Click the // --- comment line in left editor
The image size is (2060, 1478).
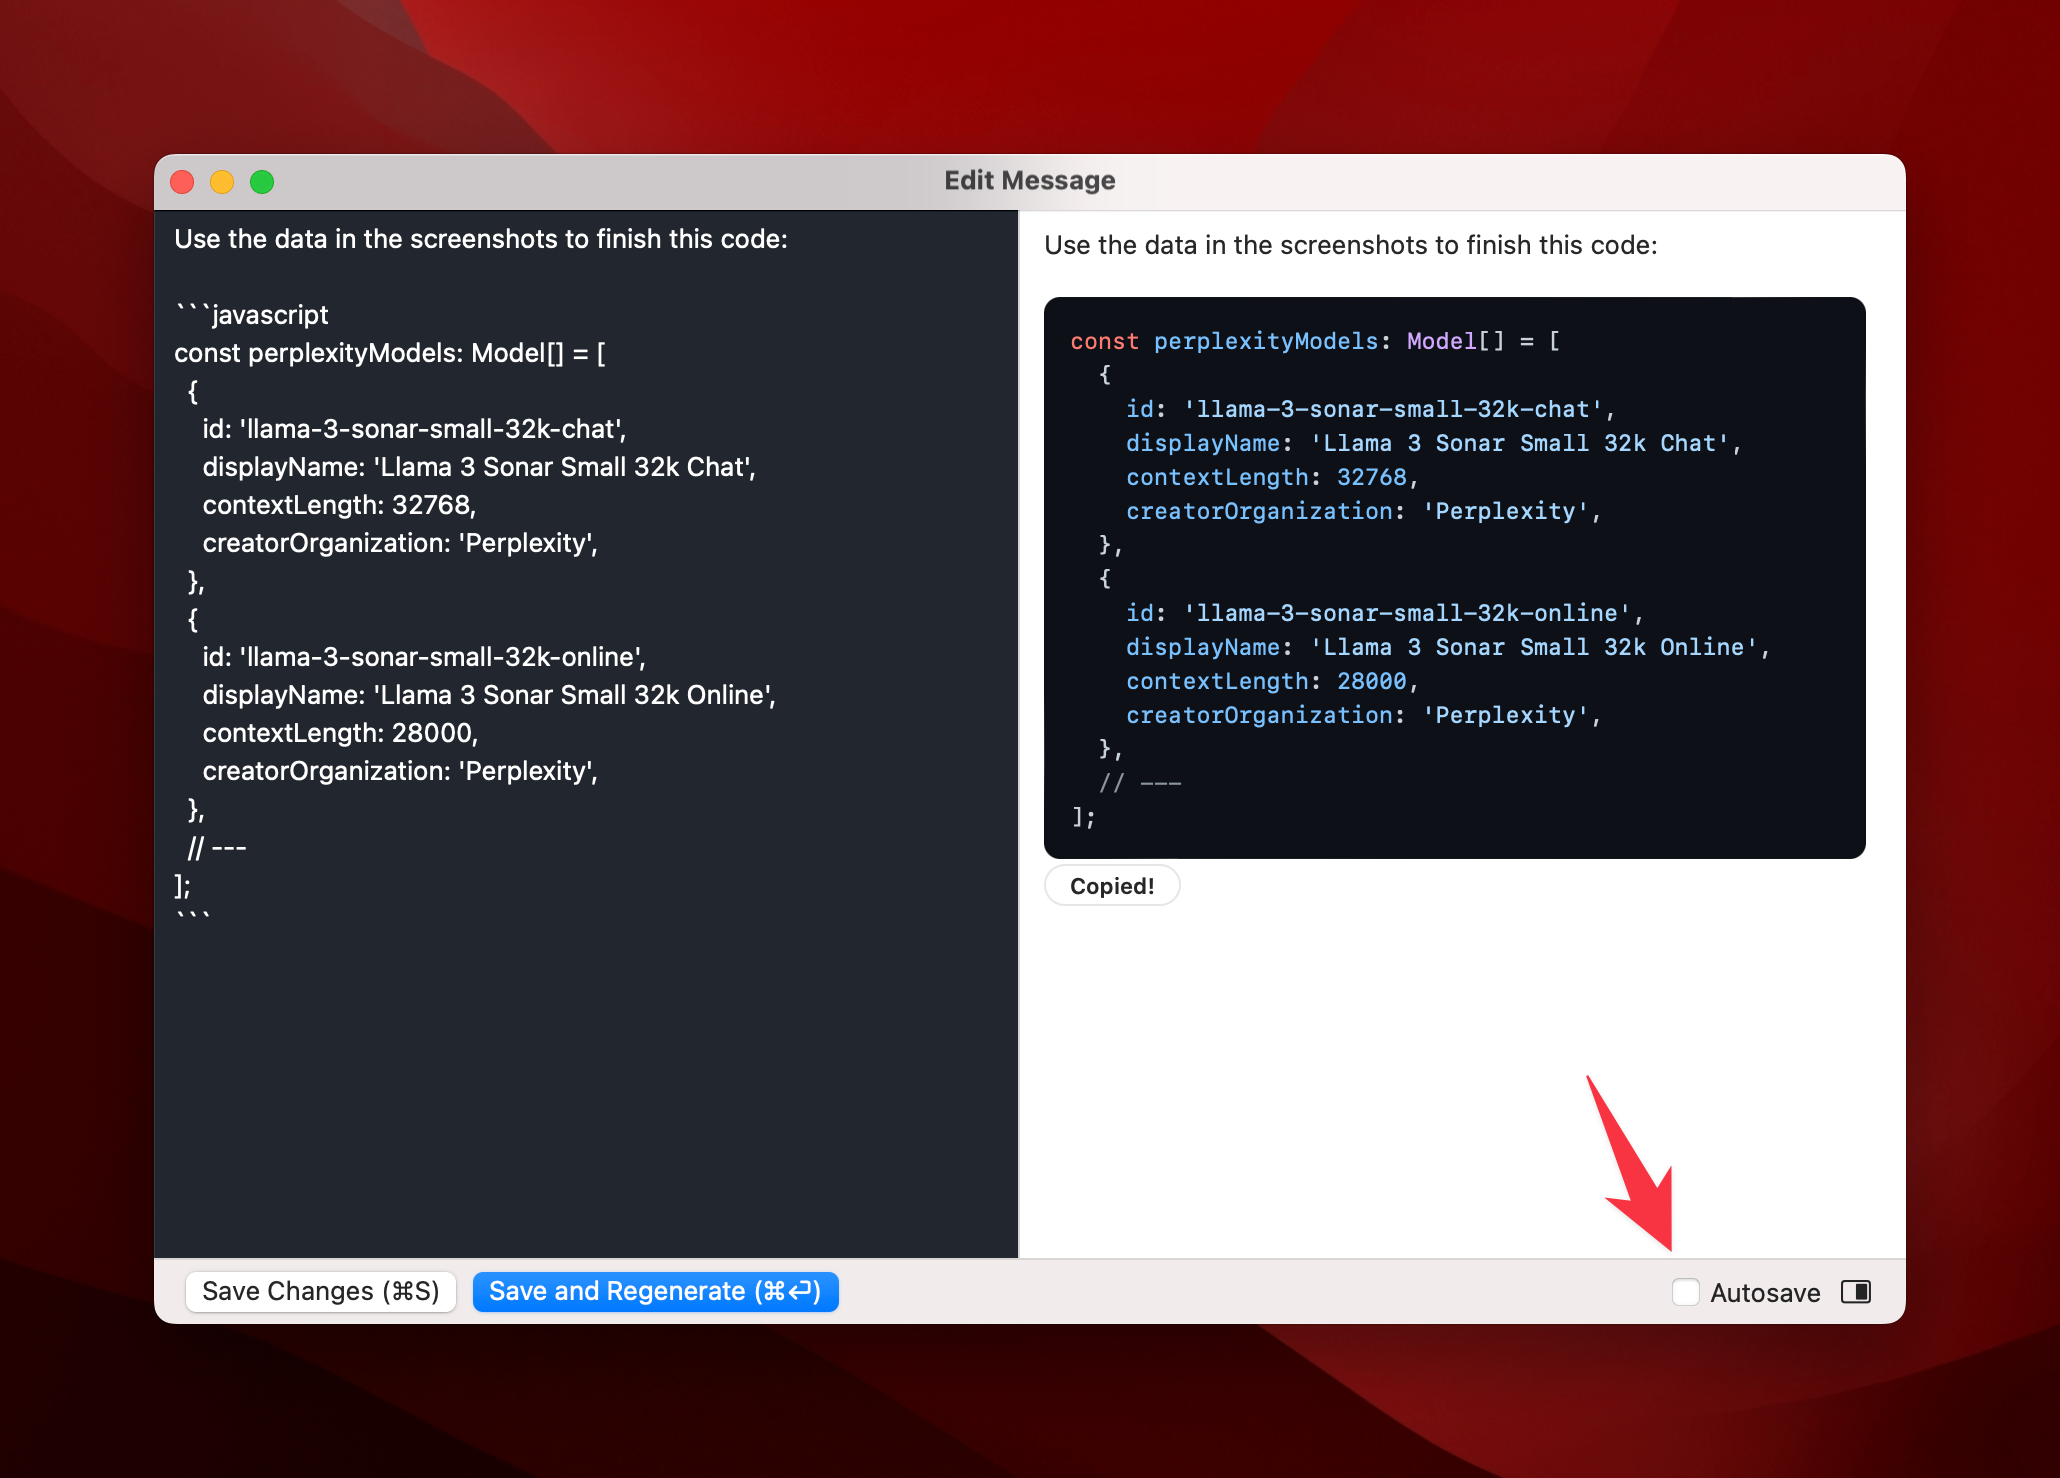pos(217,848)
